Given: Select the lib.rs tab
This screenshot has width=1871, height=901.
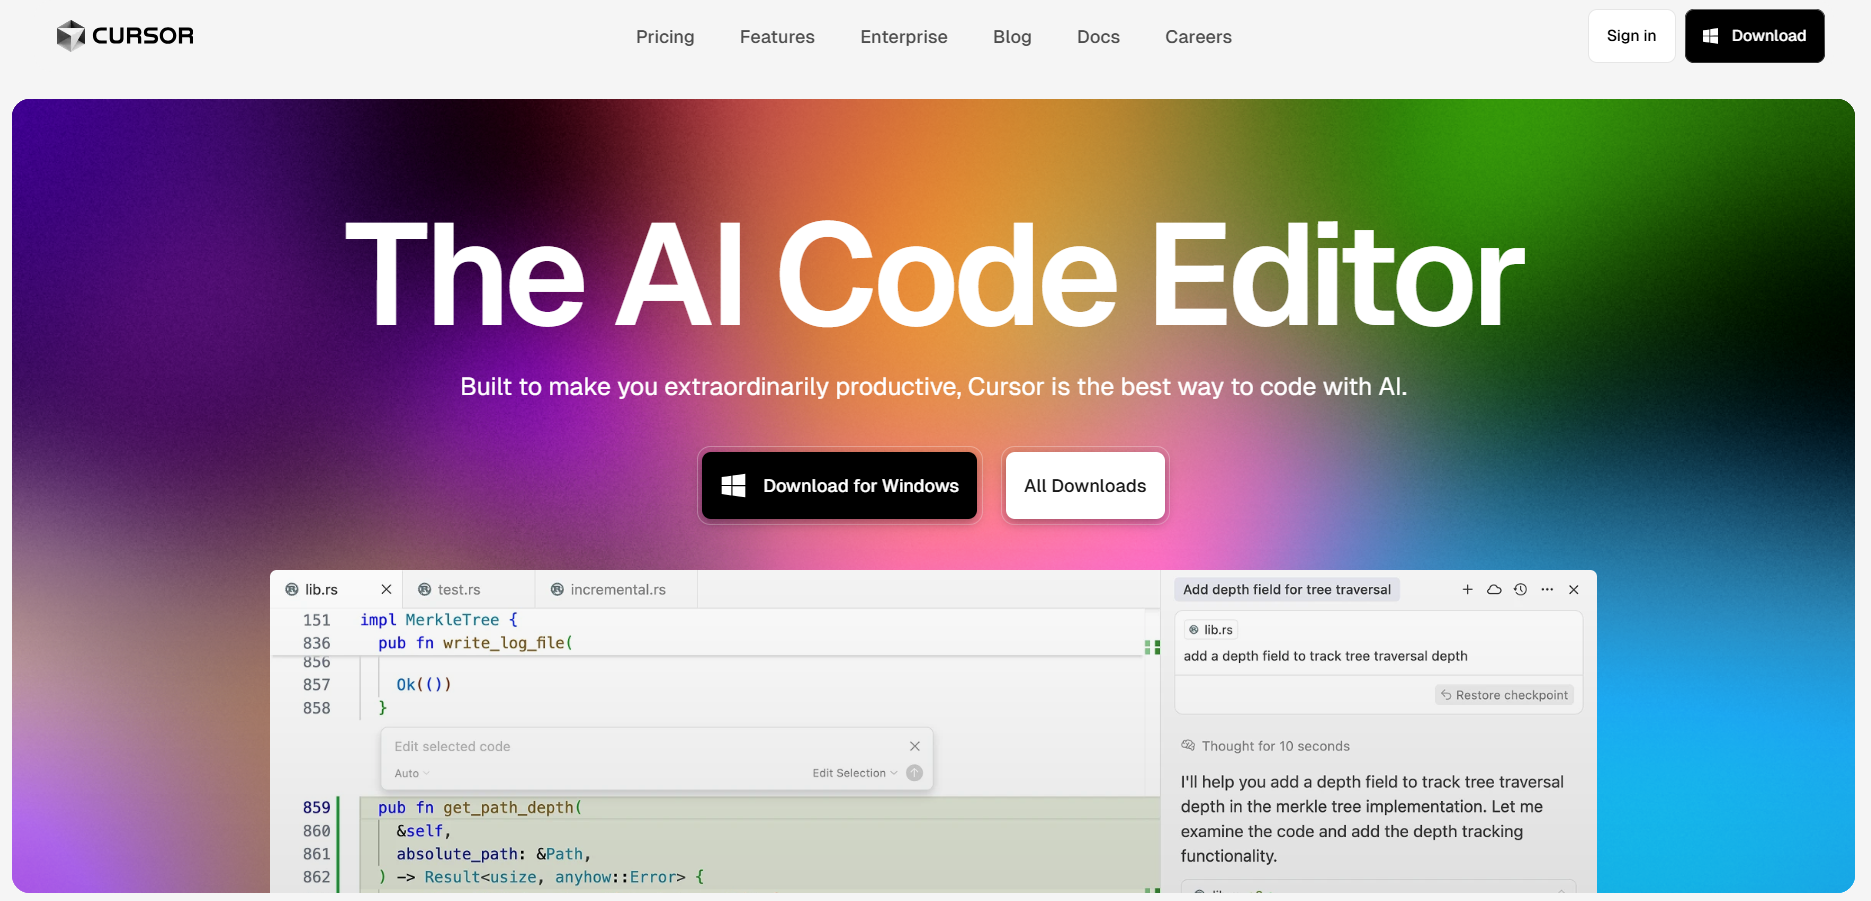Looking at the screenshot, I should pos(336,590).
